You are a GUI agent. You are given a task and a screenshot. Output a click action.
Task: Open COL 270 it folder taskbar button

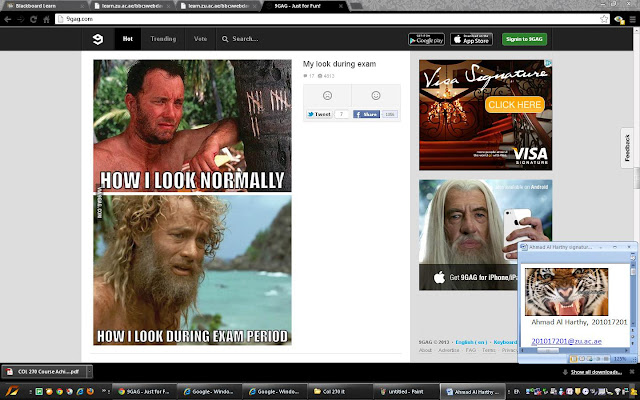[340, 391]
